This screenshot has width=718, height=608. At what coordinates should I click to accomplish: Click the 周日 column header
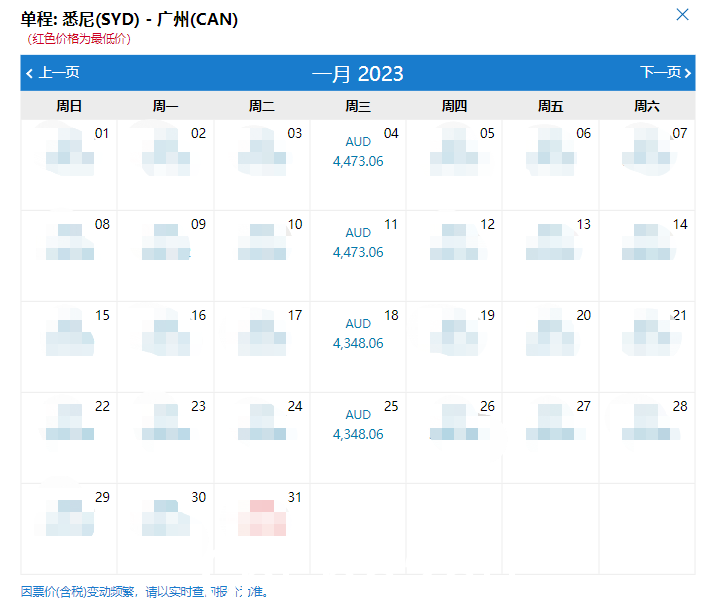[x=69, y=106]
